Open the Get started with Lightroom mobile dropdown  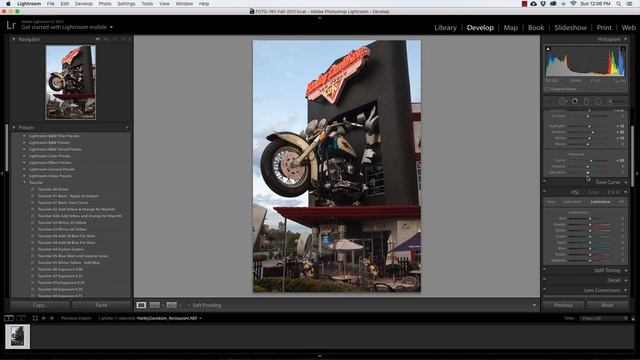[111, 27]
